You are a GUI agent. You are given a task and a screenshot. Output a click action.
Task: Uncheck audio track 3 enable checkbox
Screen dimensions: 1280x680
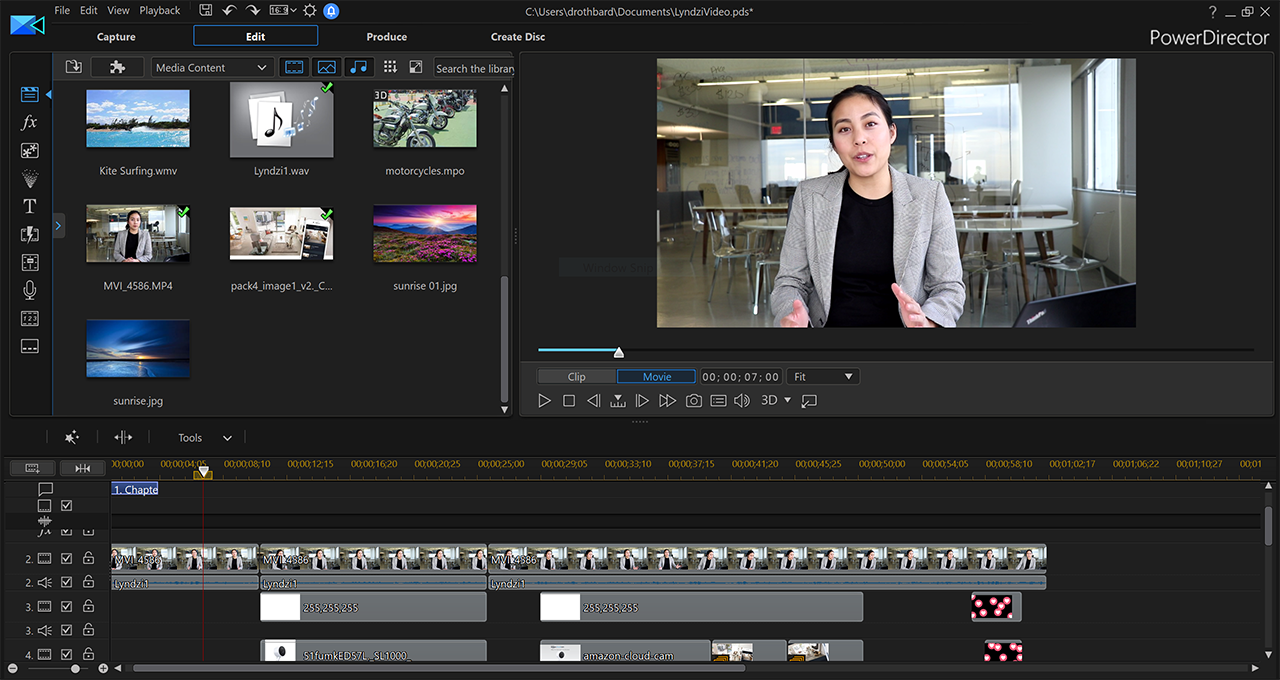pos(67,630)
